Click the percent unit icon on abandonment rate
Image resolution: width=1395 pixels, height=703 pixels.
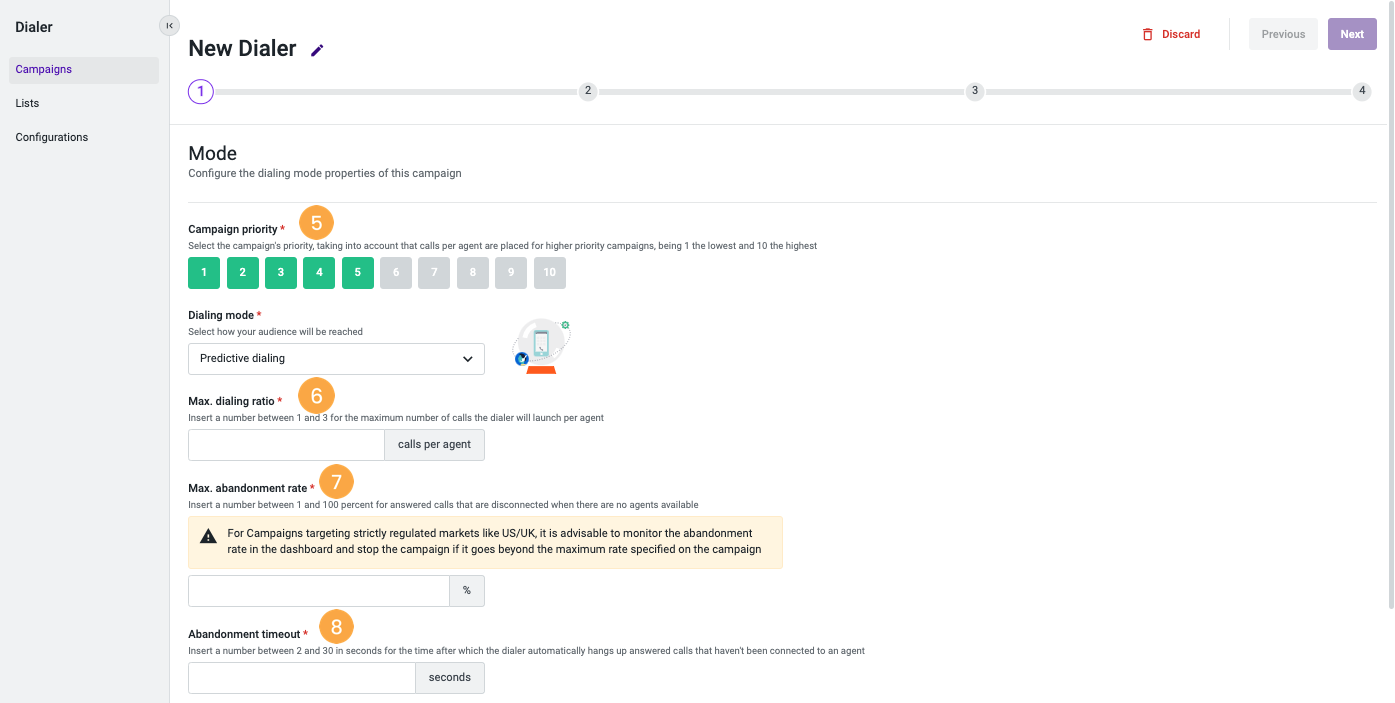coord(466,590)
